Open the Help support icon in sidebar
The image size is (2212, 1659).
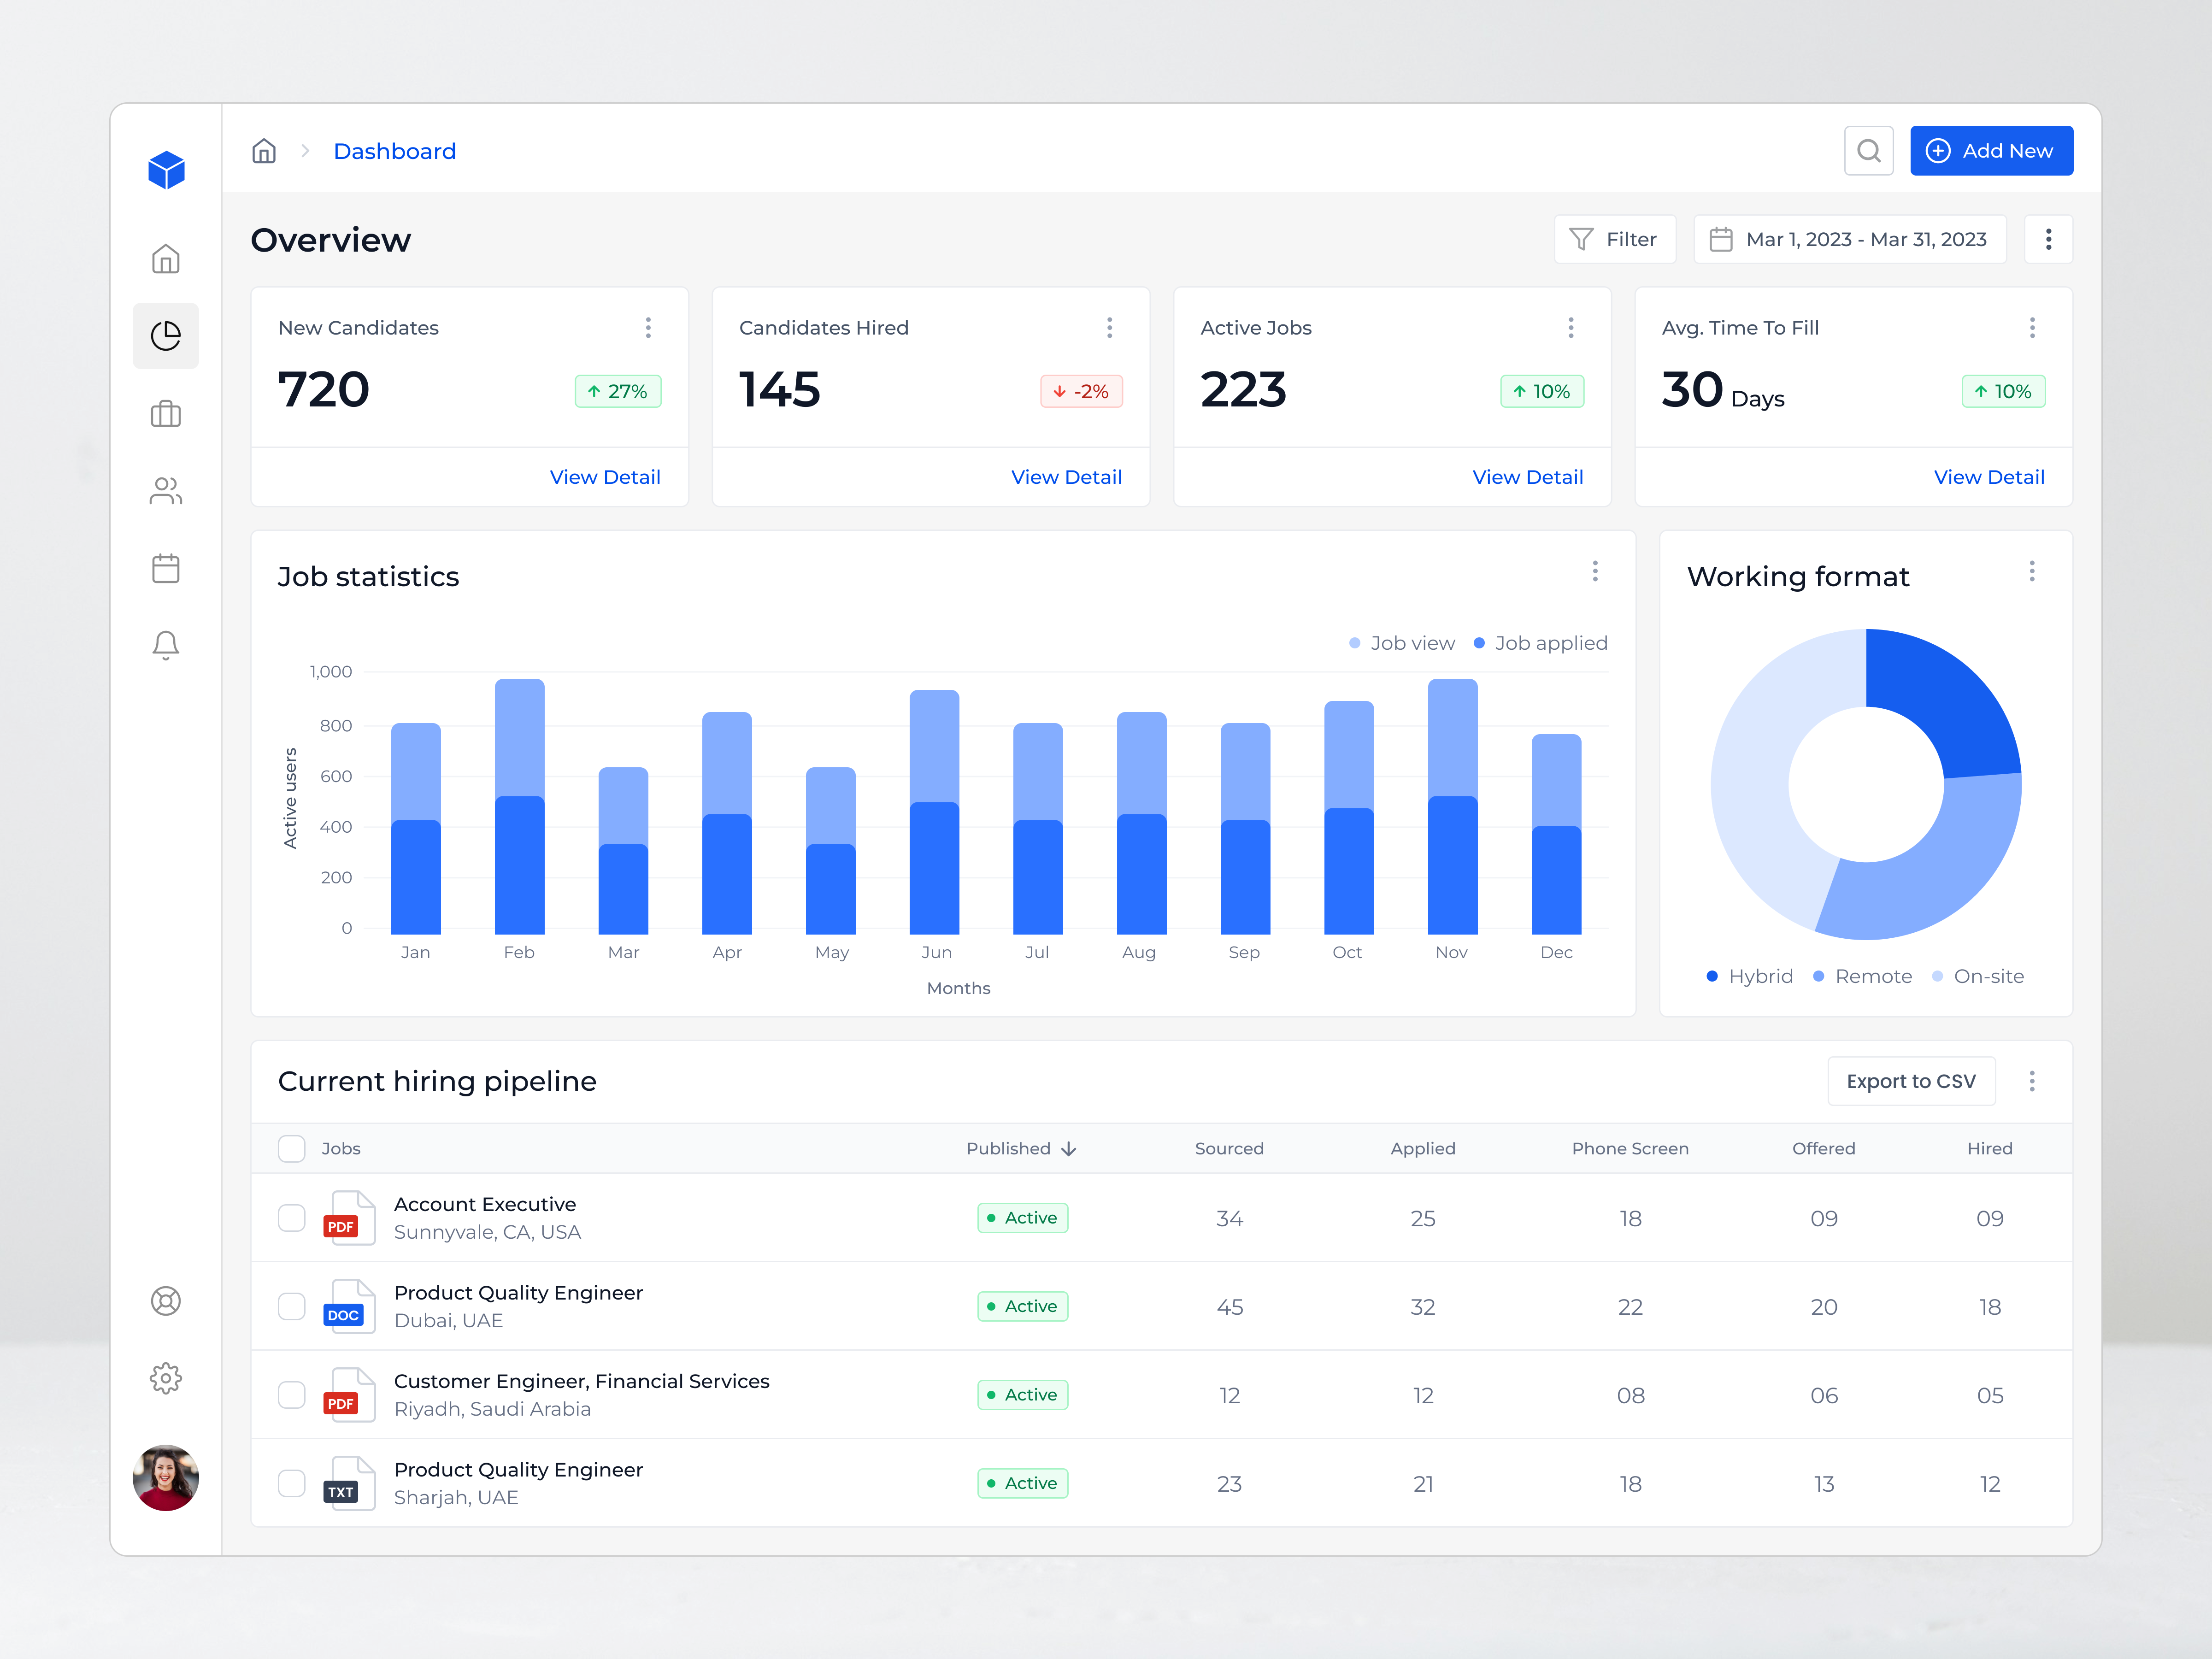(166, 1301)
